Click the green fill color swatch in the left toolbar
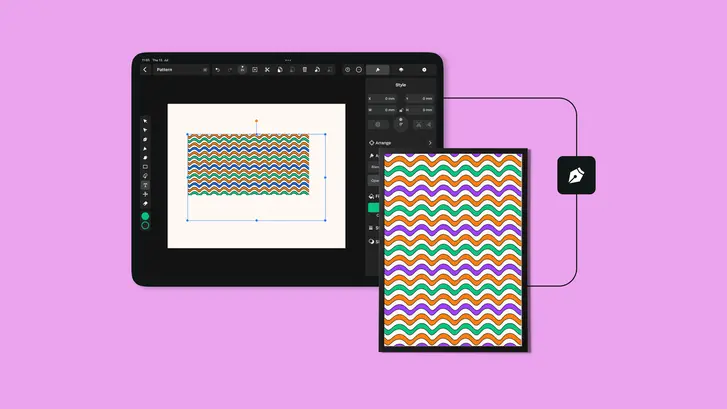Image resolution: width=727 pixels, height=409 pixels. [x=145, y=216]
